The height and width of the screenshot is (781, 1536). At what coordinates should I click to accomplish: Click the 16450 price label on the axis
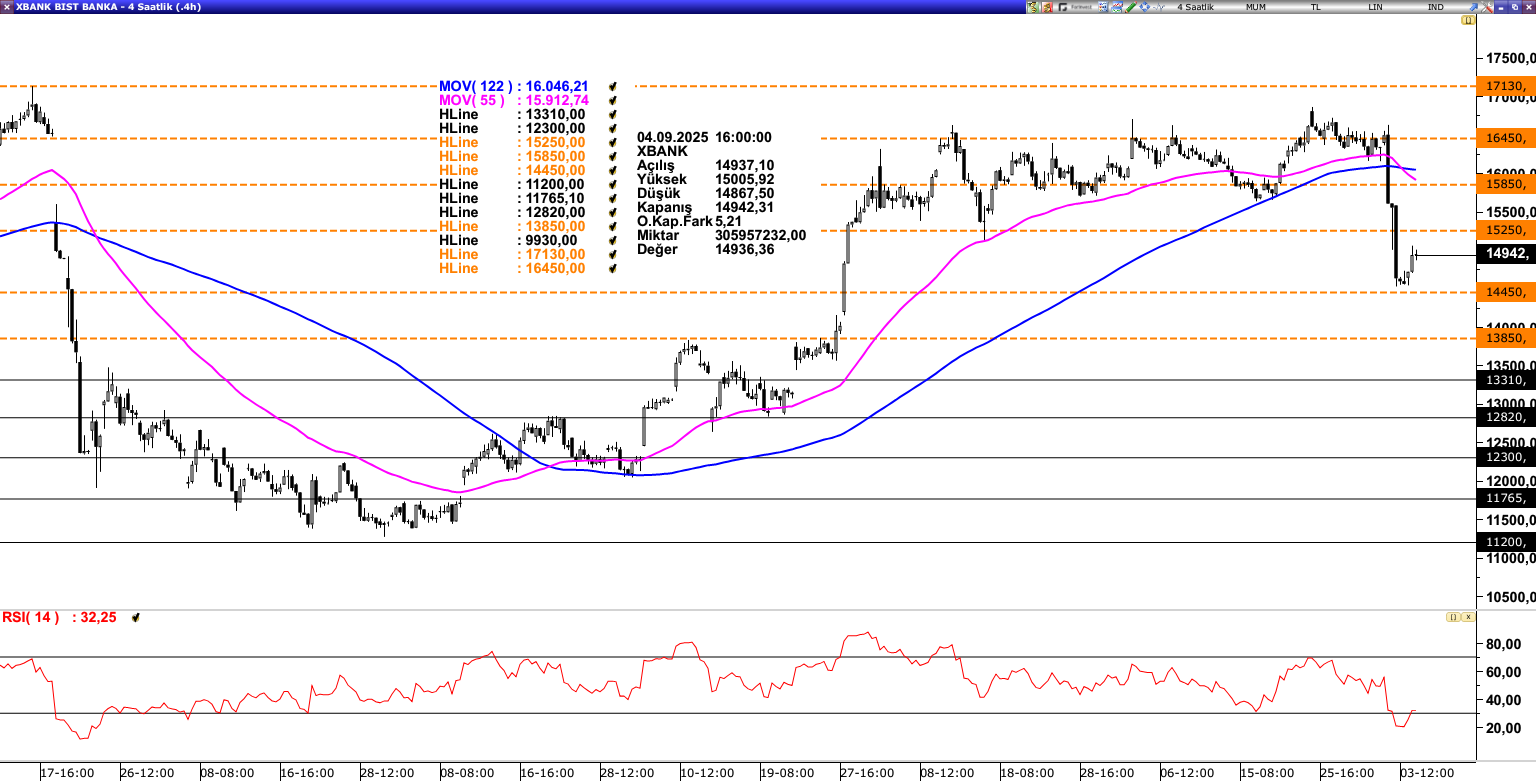click(1505, 138)
